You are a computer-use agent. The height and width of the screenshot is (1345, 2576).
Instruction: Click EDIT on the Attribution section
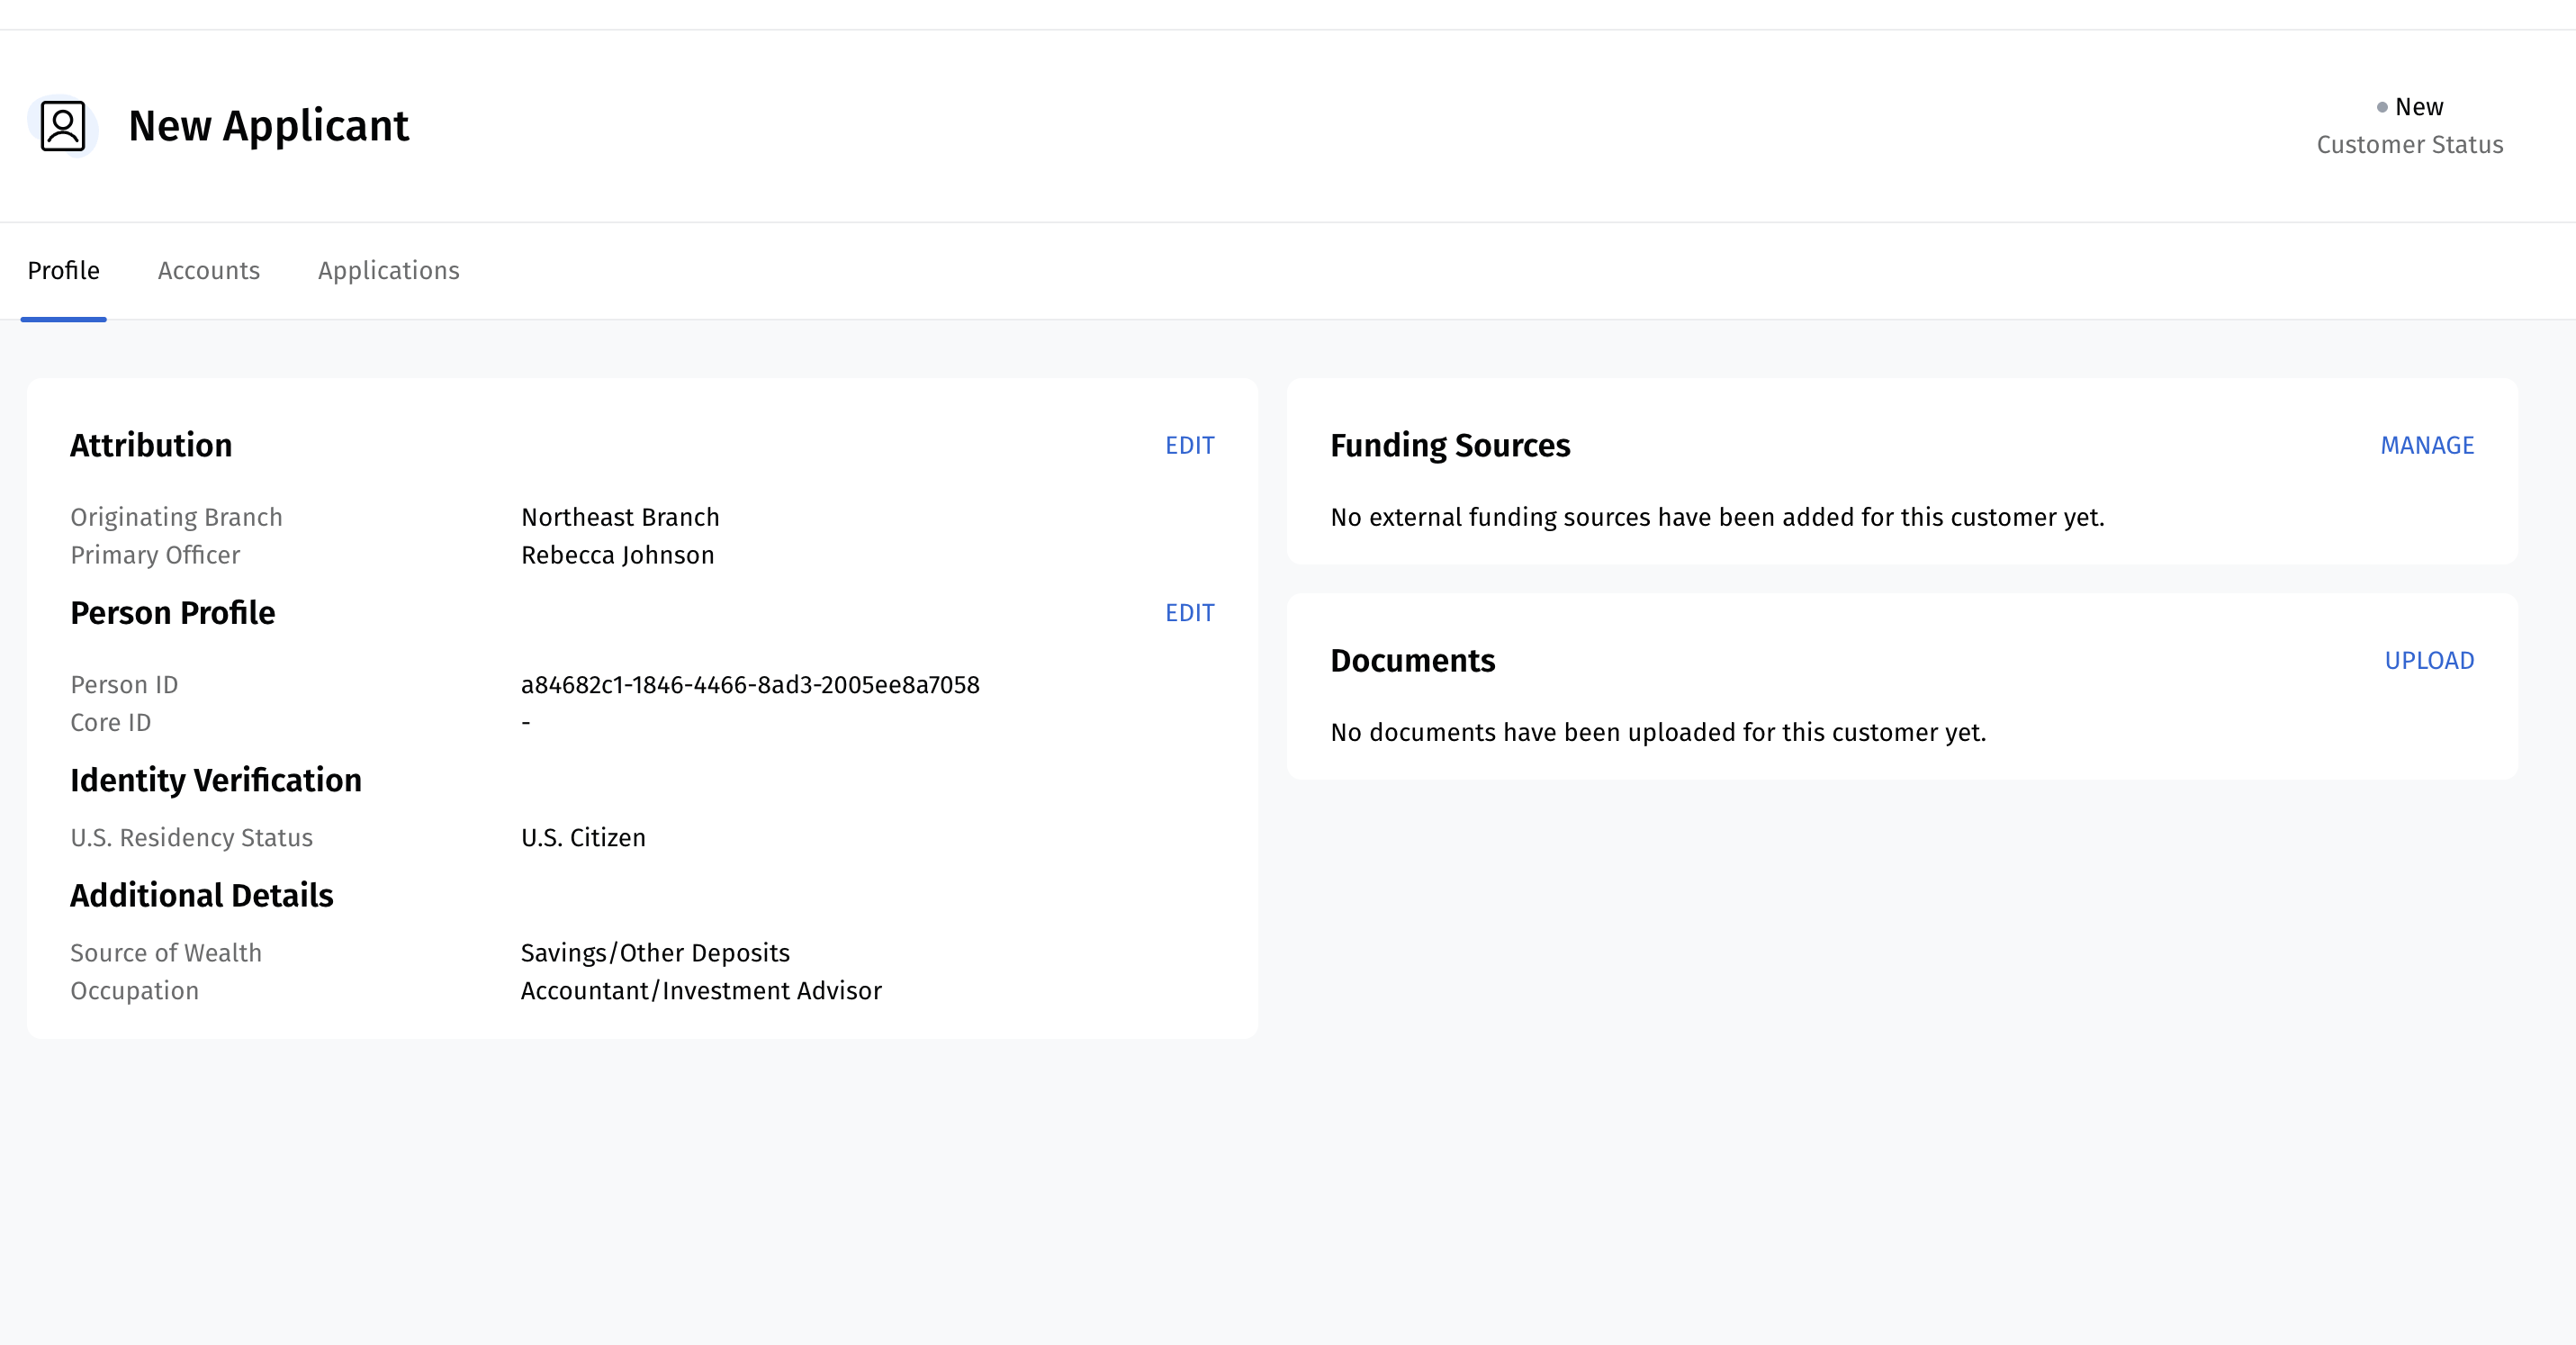1189,445
